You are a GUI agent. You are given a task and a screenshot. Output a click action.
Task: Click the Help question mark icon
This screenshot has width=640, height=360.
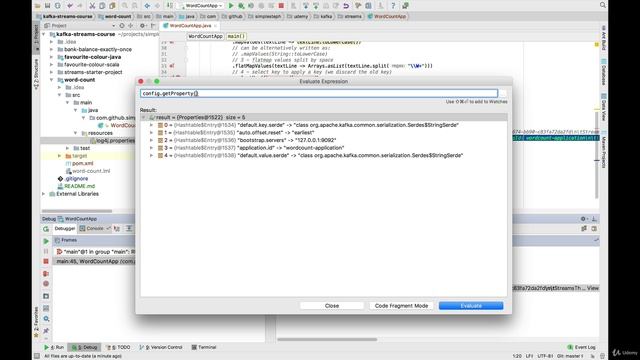click(x=393, y=6)
